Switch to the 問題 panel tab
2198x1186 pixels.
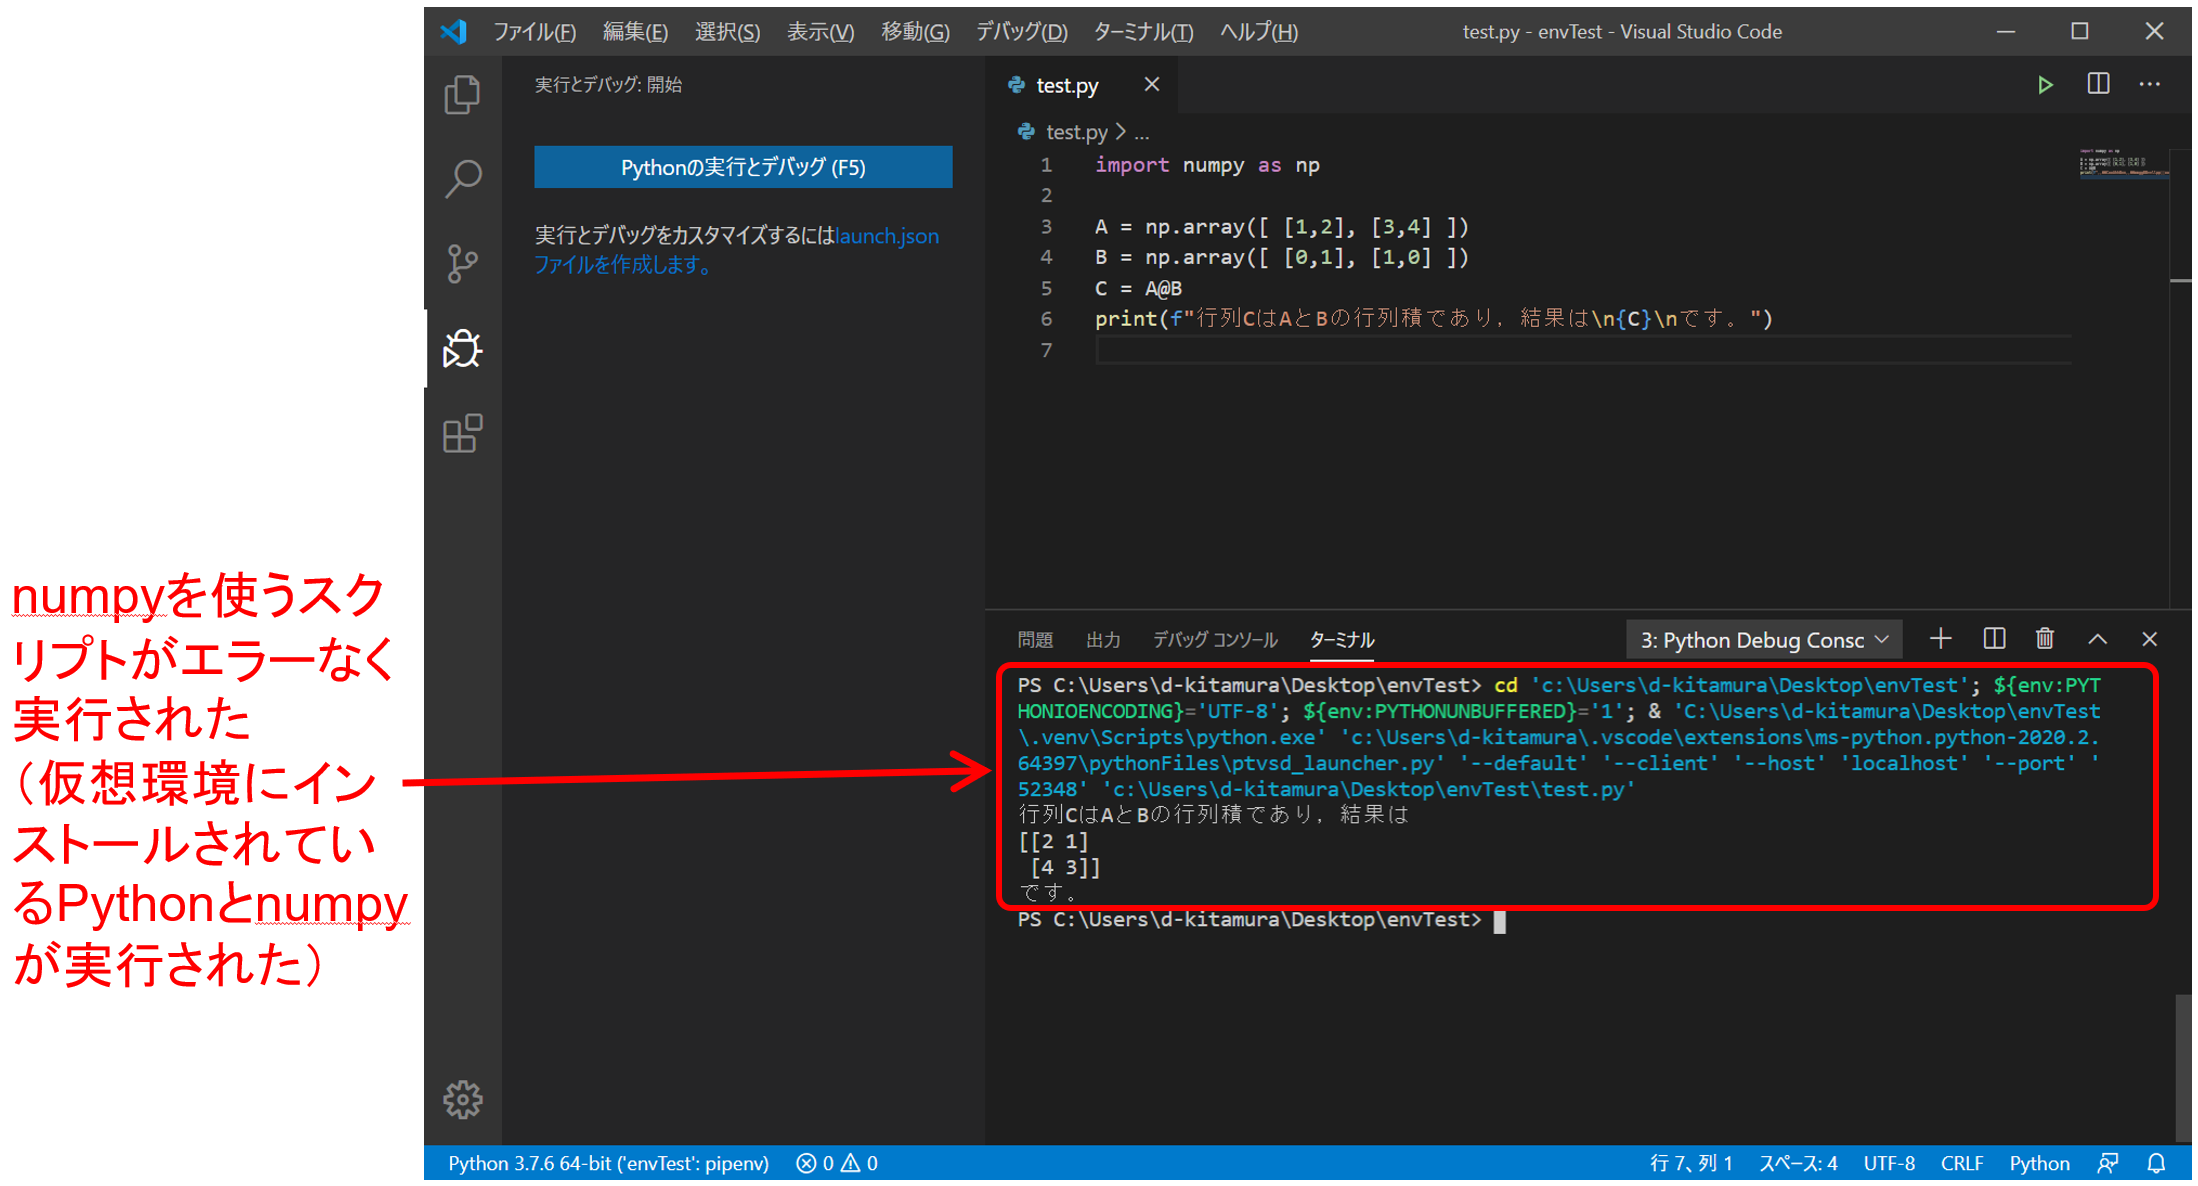tap(1035, 640)
